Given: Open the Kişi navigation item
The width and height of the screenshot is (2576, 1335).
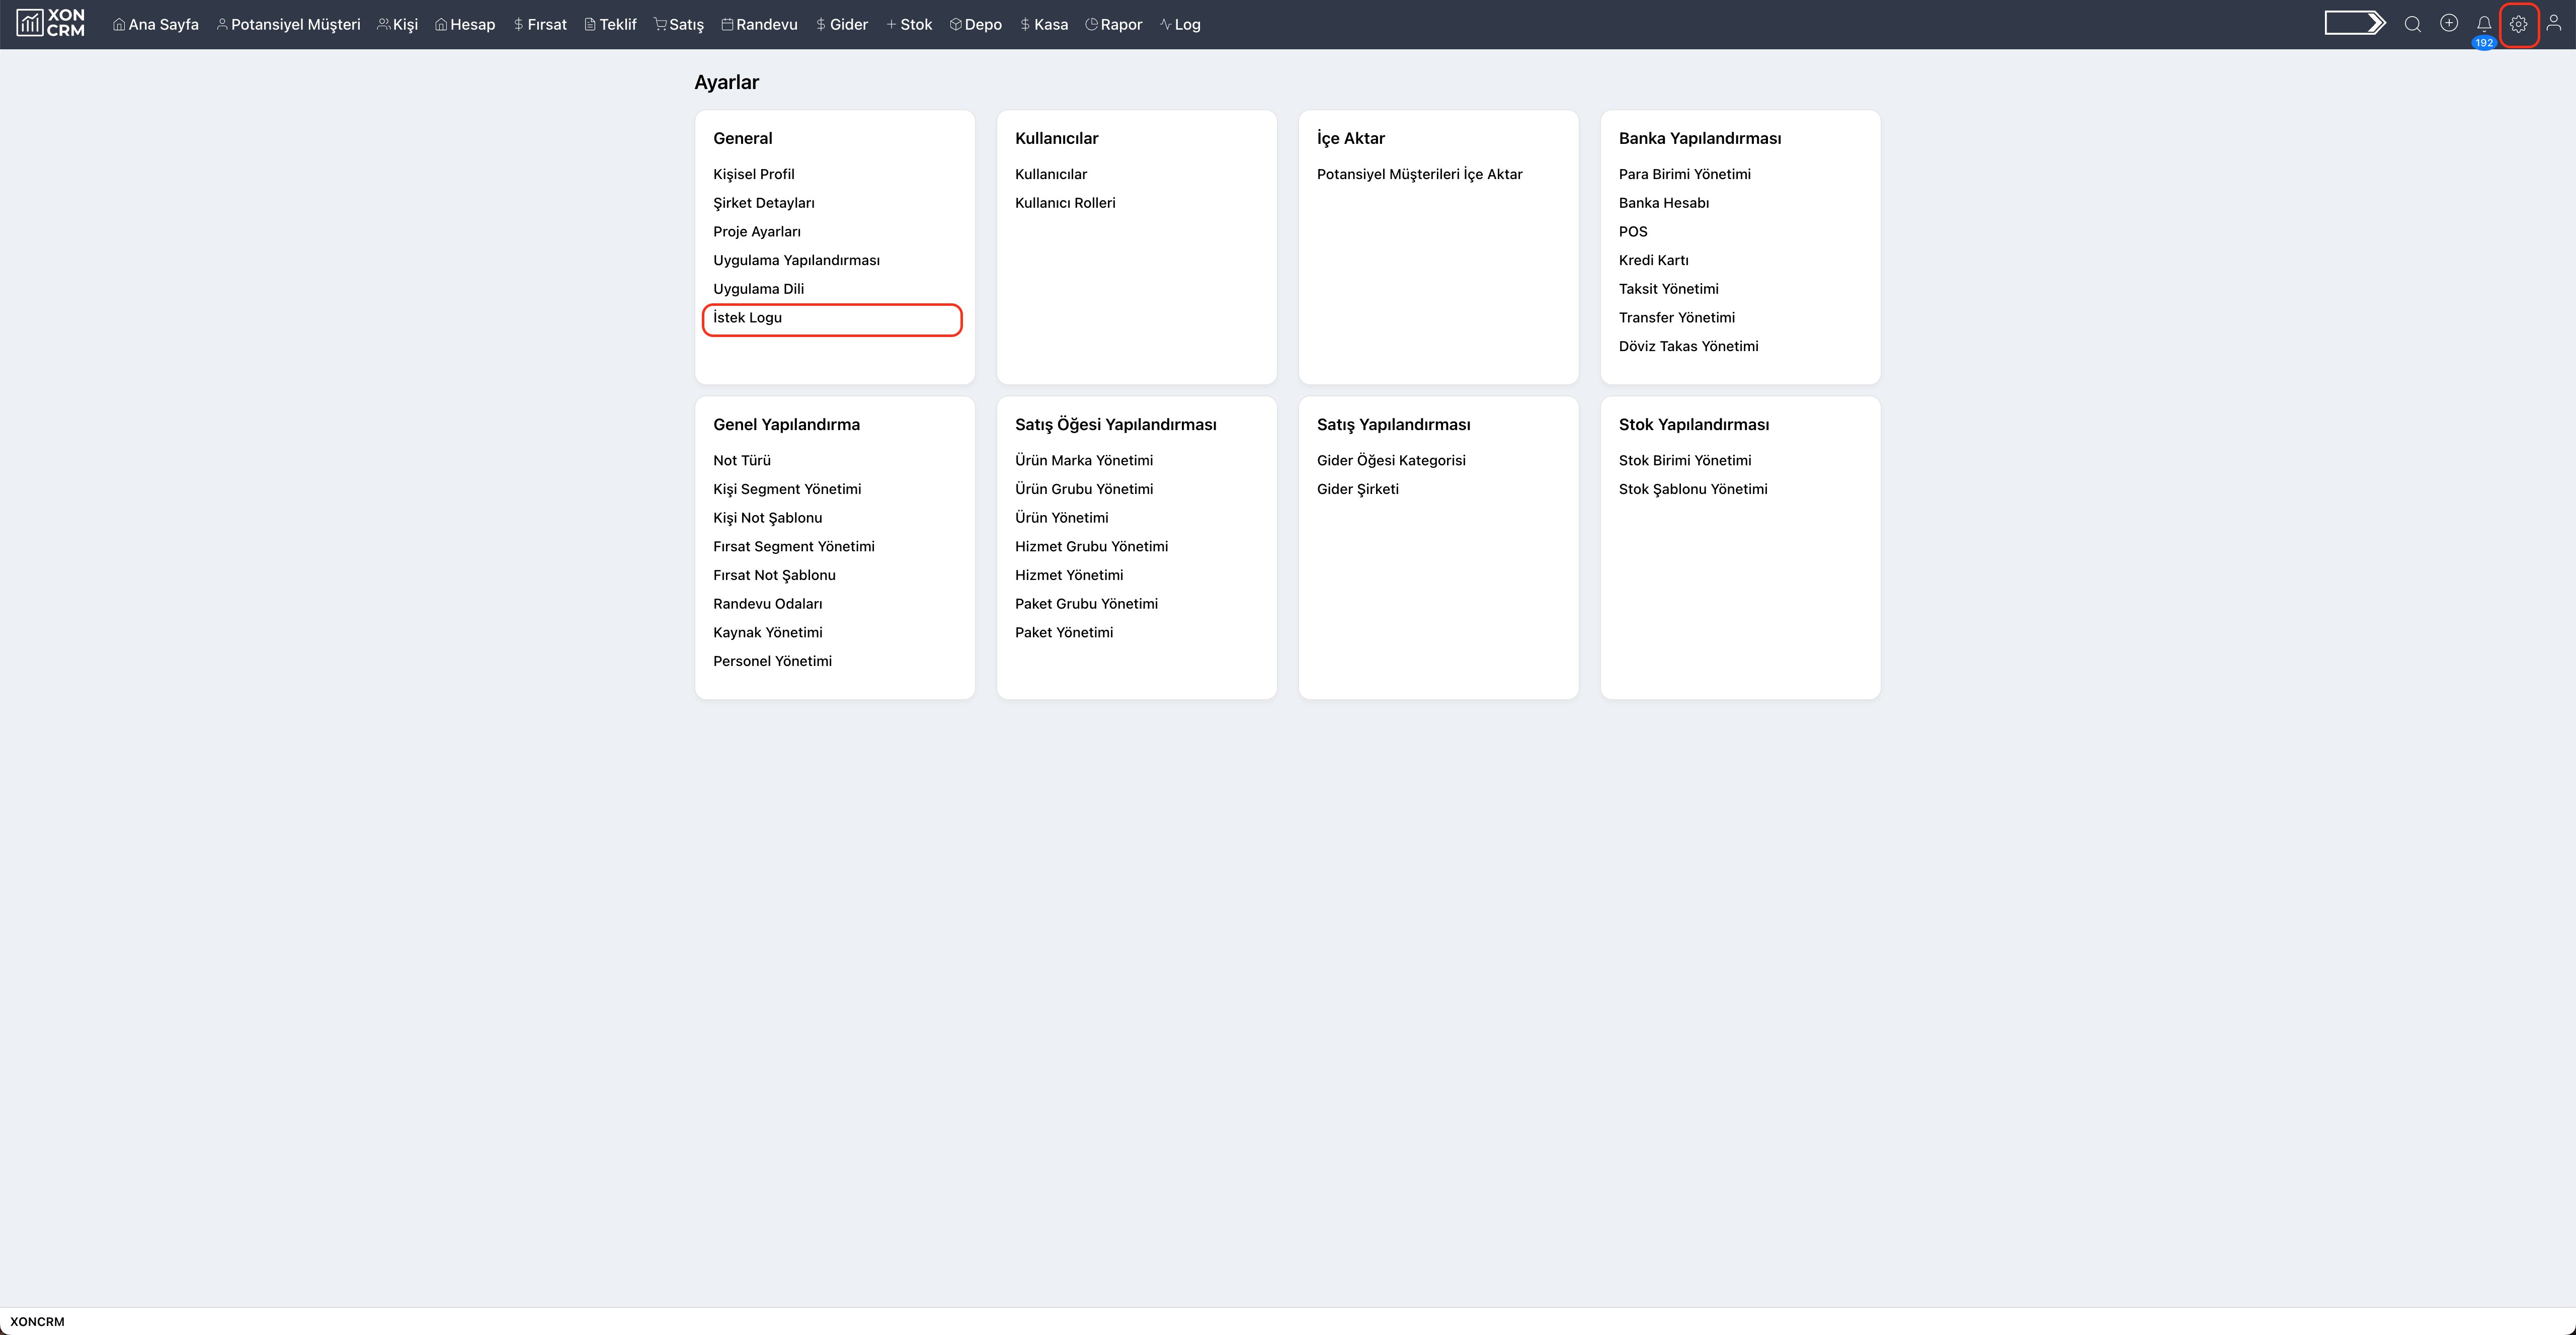Looking at the screenshot, I should [397, 24].
